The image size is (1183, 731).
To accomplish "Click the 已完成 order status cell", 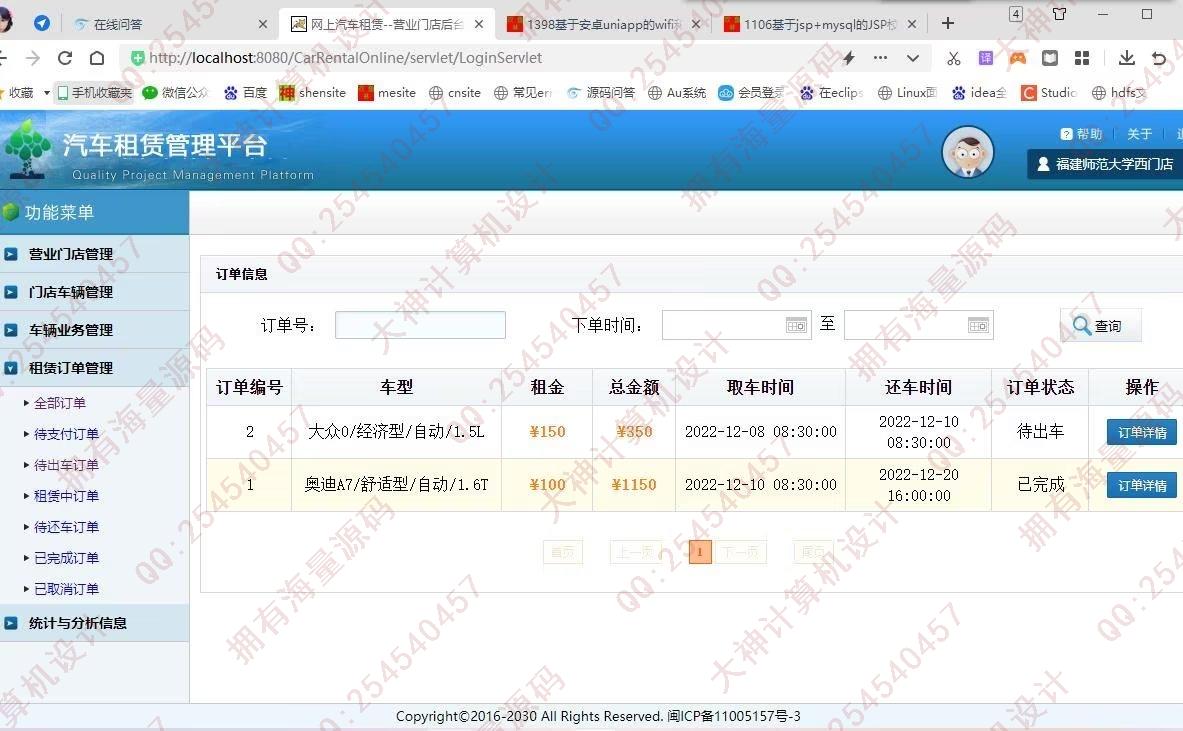I will (1040, 484).
